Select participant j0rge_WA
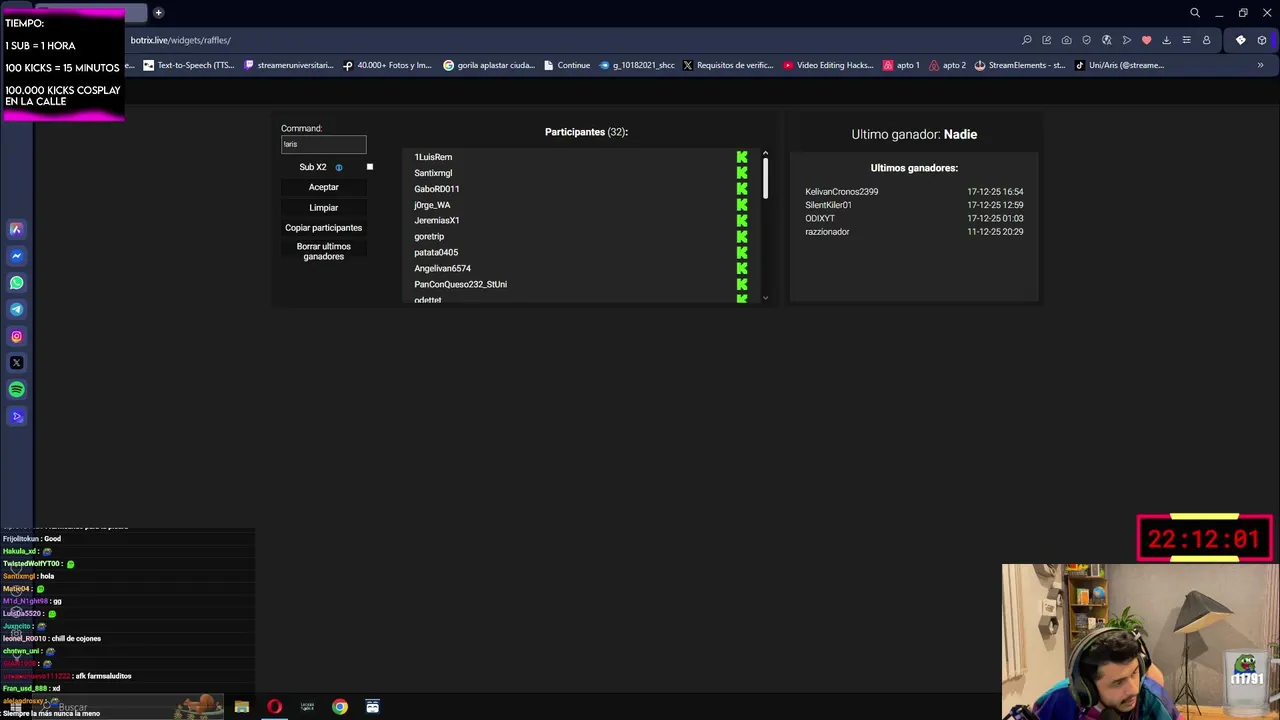This screenshot has height=720, width=1280. point(432,205)
